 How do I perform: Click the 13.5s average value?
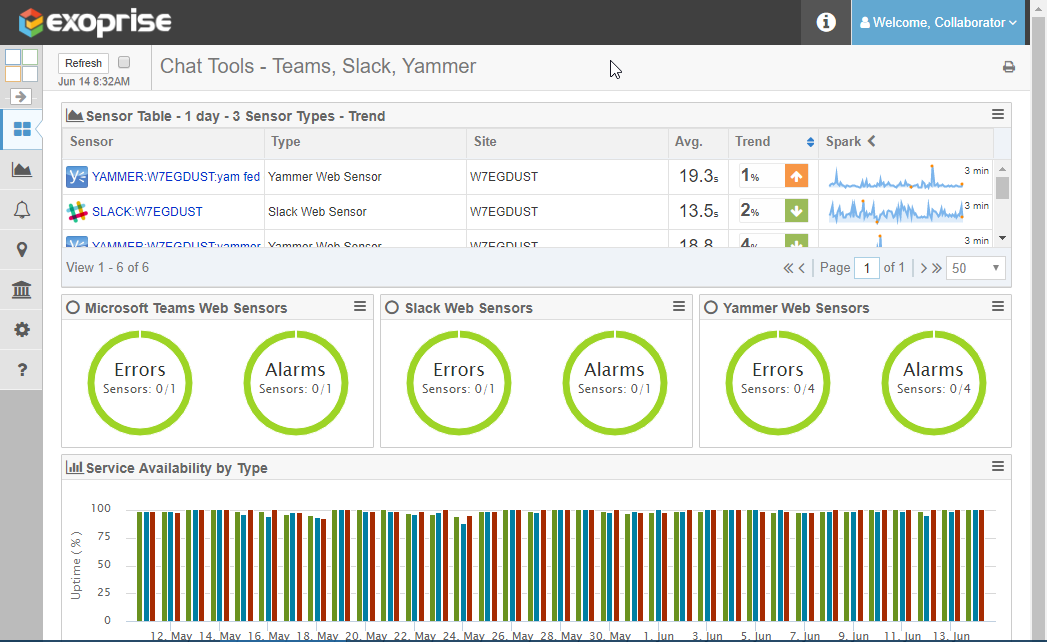tap(698, 211)
